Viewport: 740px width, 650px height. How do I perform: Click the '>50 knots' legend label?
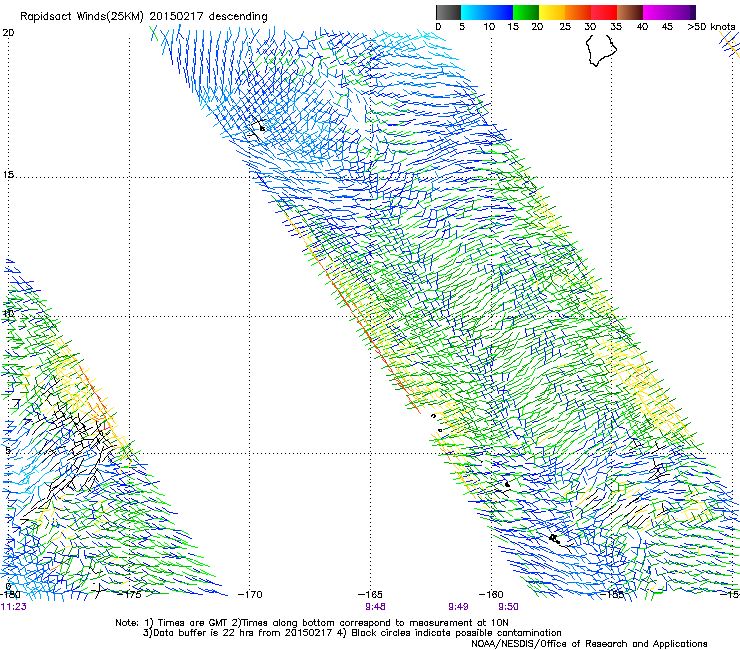pyautogui.click(x=711, y=27)
